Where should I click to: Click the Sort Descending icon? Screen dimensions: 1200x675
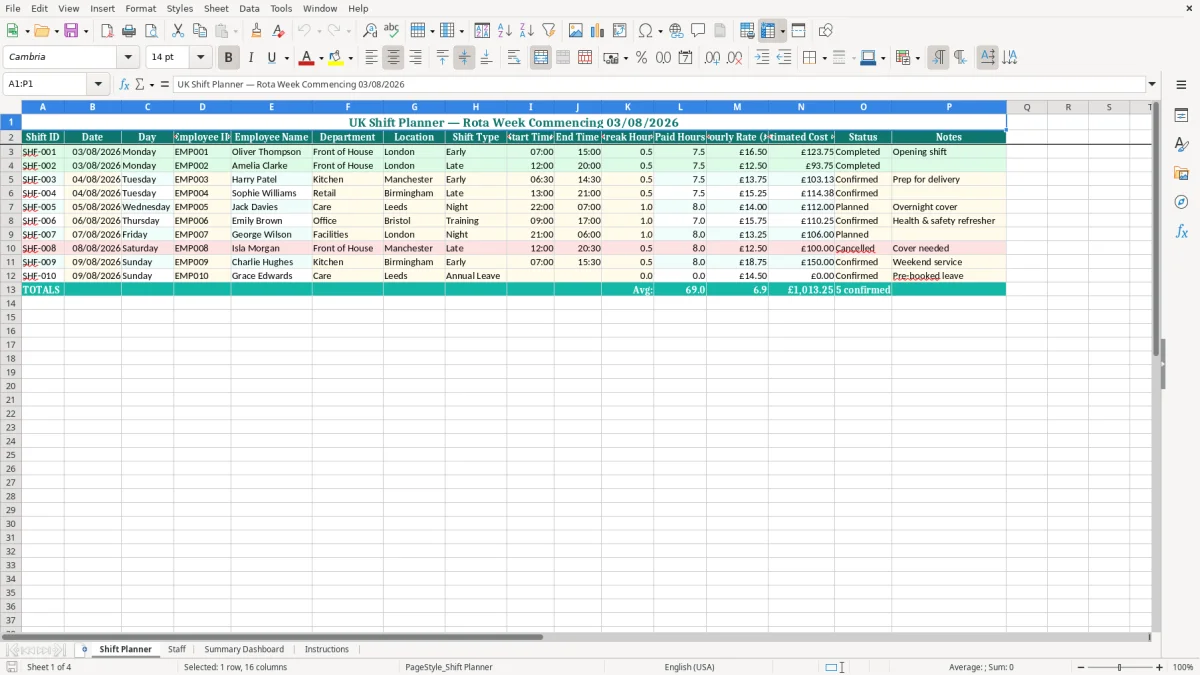tap(527, 31)
